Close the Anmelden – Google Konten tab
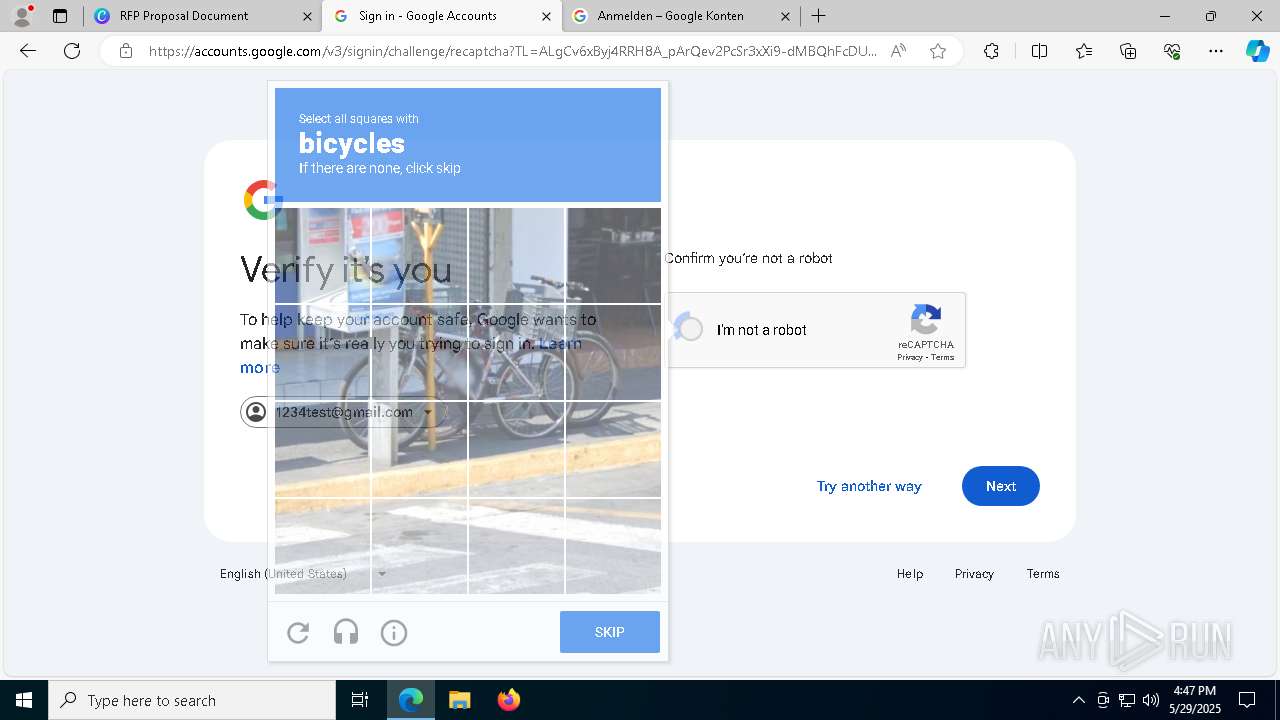Viewport: 1280px width, 720px height. point(785,16)
